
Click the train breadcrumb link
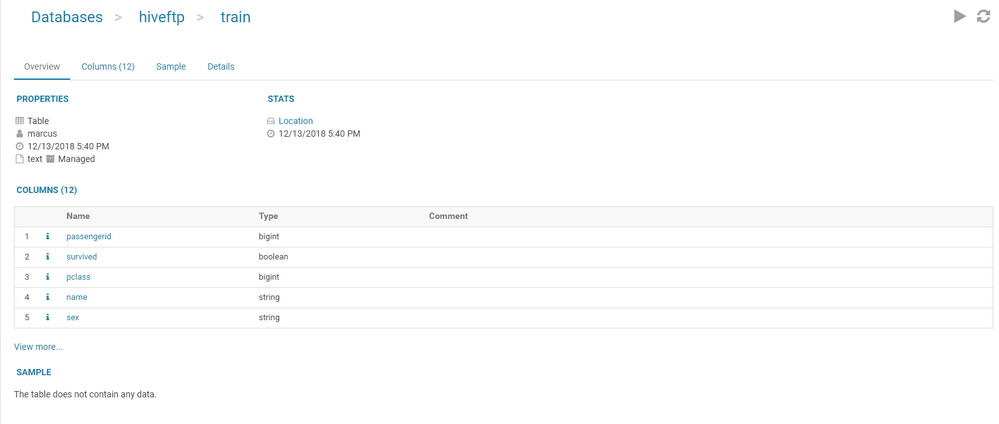(x=236, y=17)
